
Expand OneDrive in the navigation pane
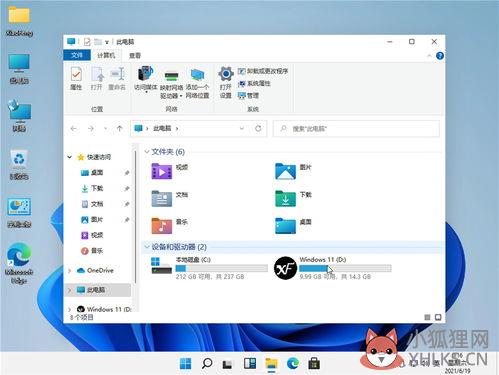click(70, 271)
